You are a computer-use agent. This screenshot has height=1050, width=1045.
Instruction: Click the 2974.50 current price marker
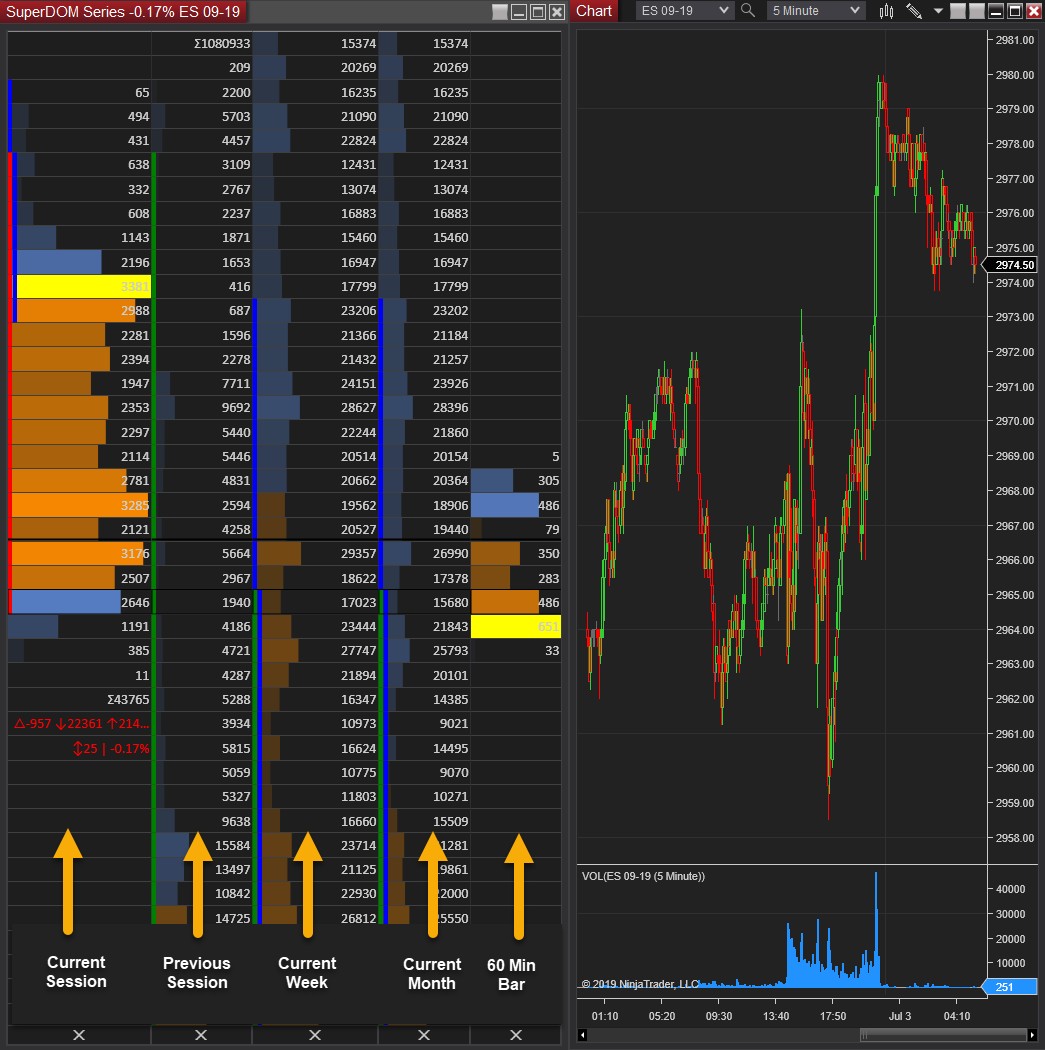[1010, 265]
